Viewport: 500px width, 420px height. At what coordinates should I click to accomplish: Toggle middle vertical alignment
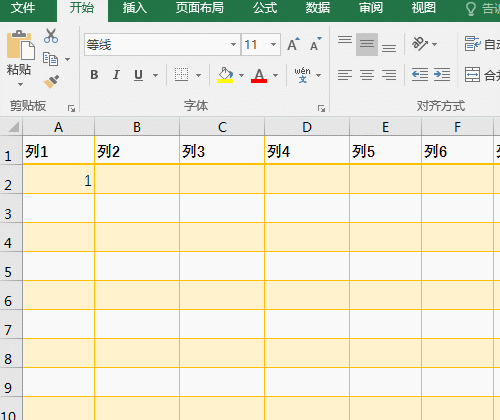[367, 44]
